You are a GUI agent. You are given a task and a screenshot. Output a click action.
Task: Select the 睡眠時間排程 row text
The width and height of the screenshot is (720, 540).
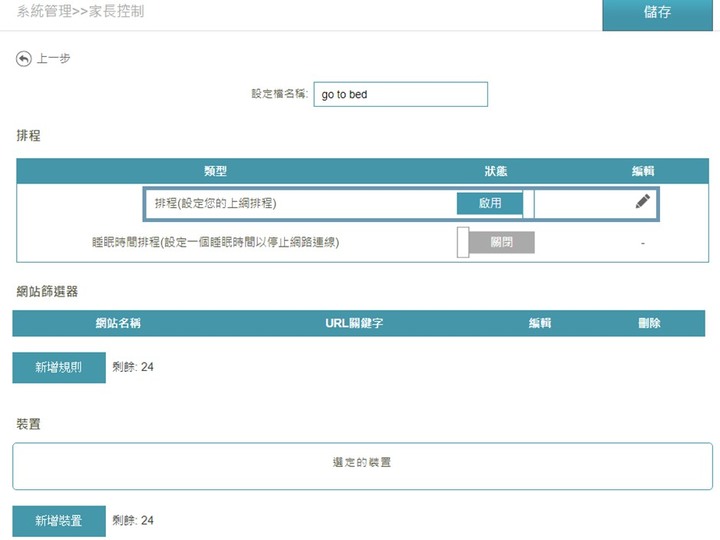(x=215, y=242)
